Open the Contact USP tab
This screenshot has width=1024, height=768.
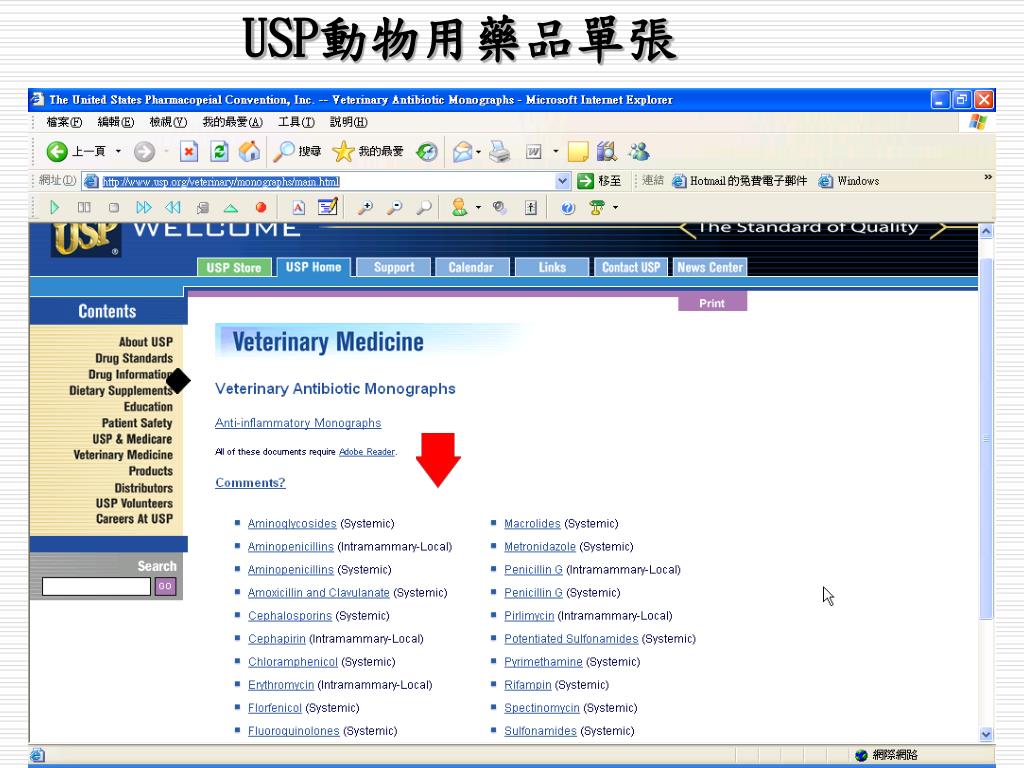[631, 267]
